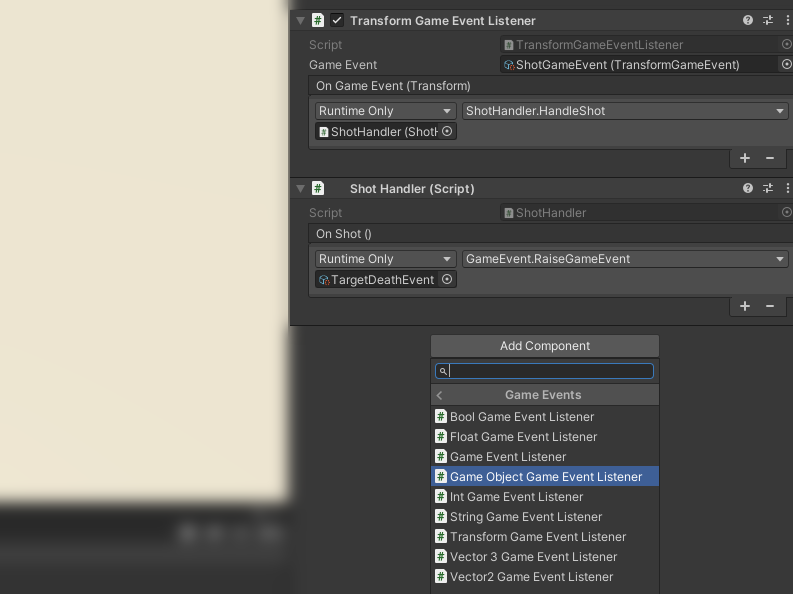Select Int Game Event Listener
This screenshot has height=594, width=793.
545,497
